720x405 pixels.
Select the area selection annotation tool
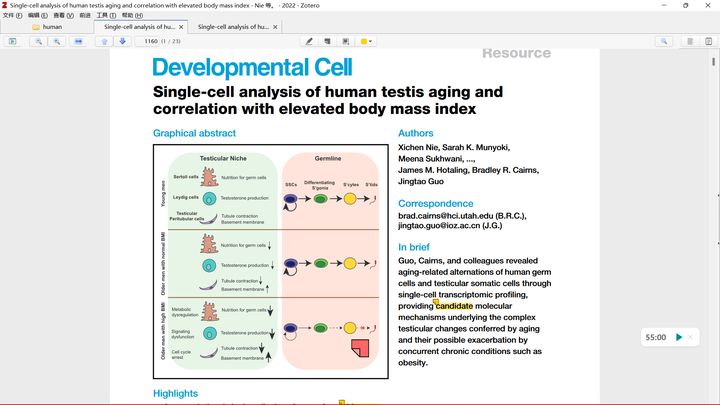346,41
